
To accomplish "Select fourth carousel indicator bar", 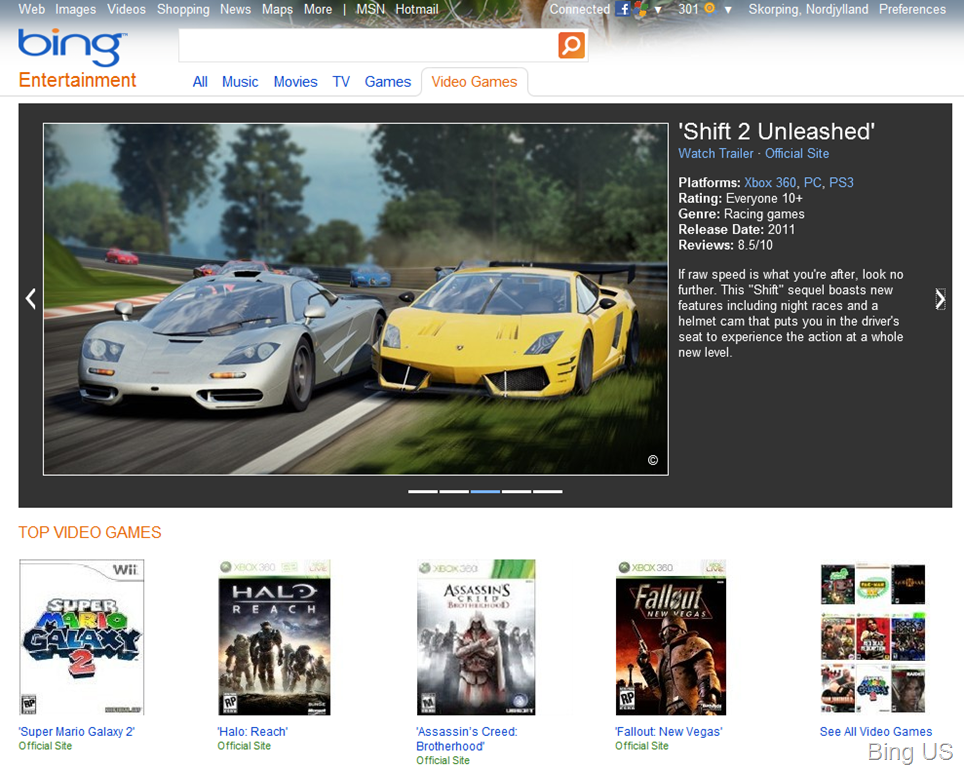I will coord(516,491).
